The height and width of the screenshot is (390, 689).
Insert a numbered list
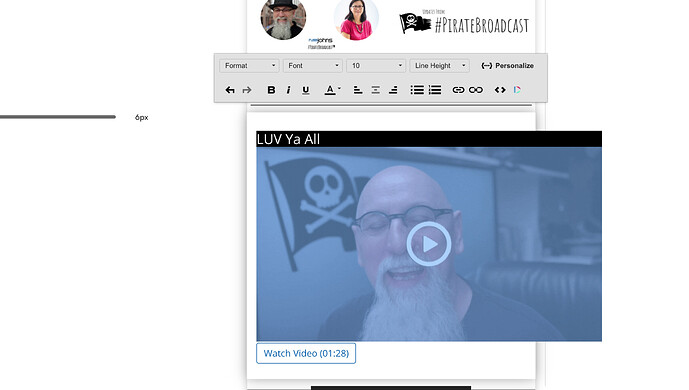(x=435, y=90)
